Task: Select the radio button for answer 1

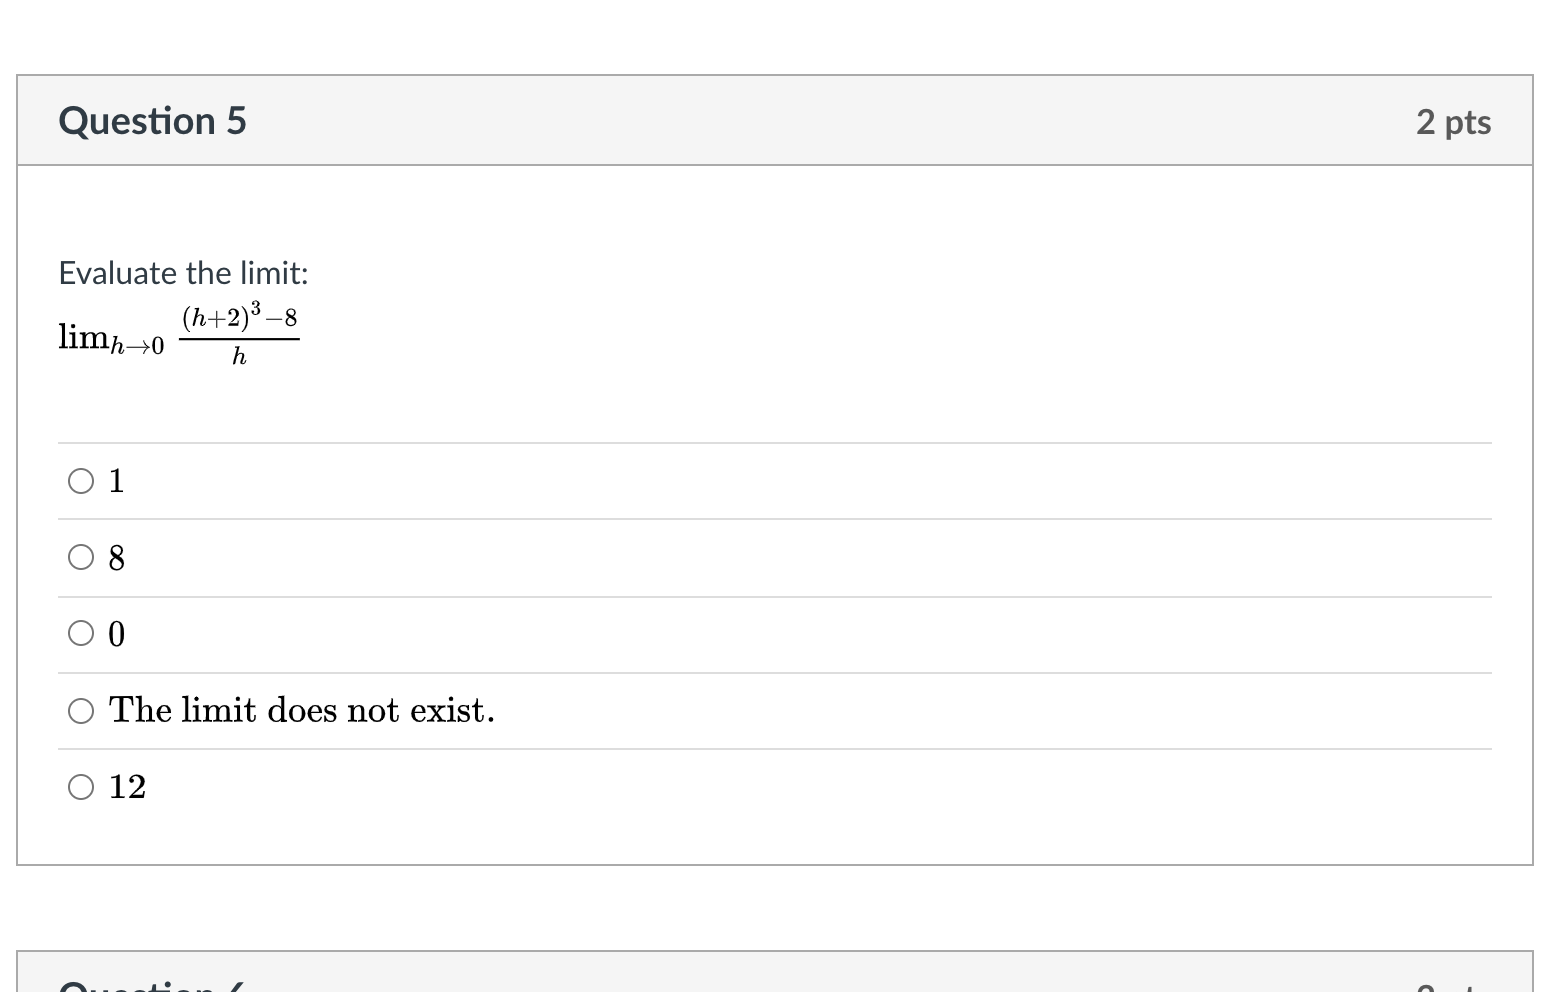Action: [82, 481]
